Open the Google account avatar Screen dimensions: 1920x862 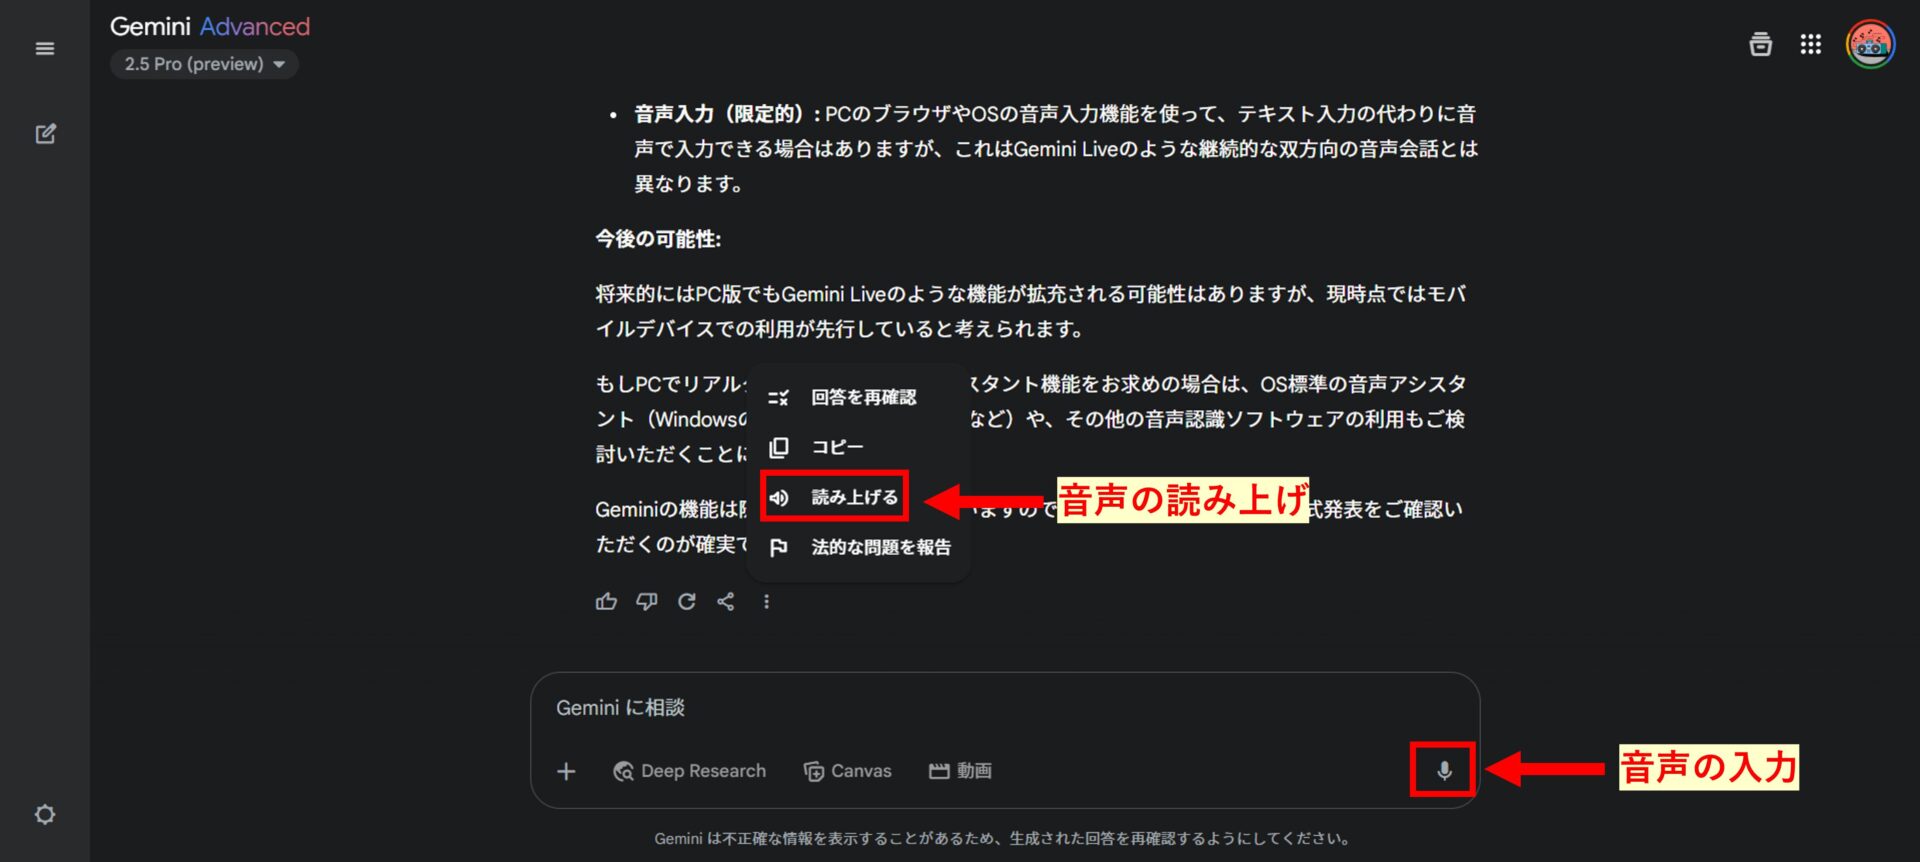1870,45
